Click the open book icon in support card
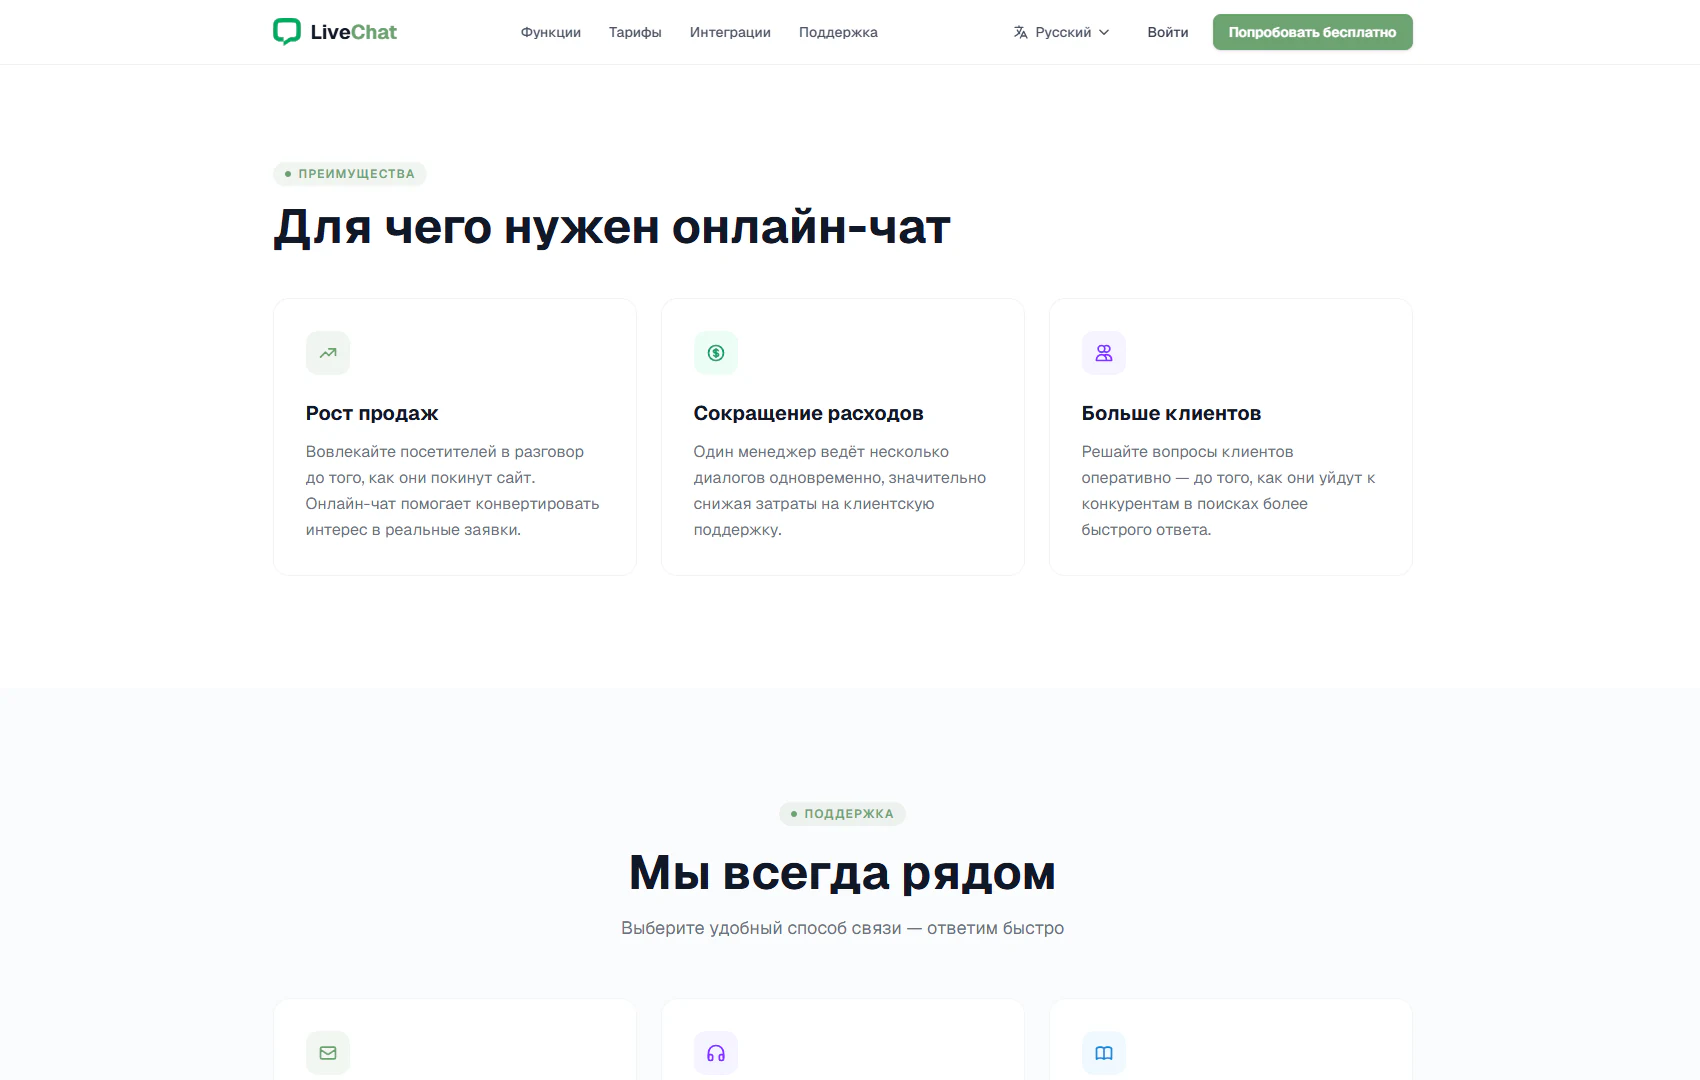 [x=1104, y=1053]
